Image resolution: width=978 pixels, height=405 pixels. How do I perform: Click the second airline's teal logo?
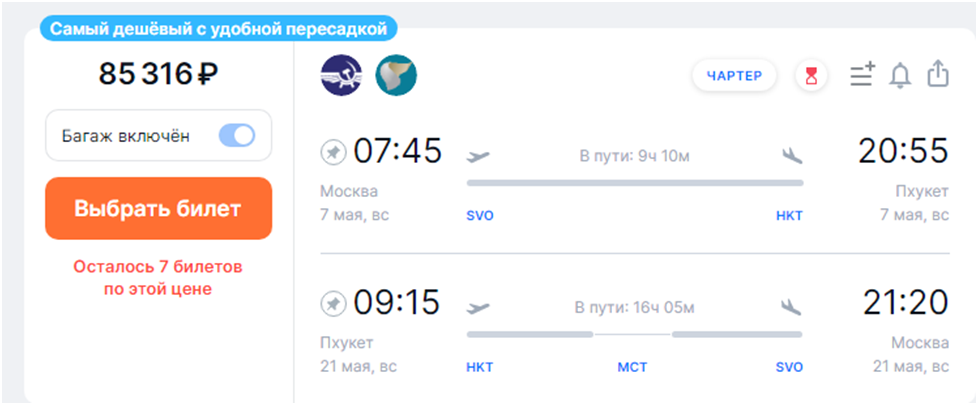click(396, 75)
